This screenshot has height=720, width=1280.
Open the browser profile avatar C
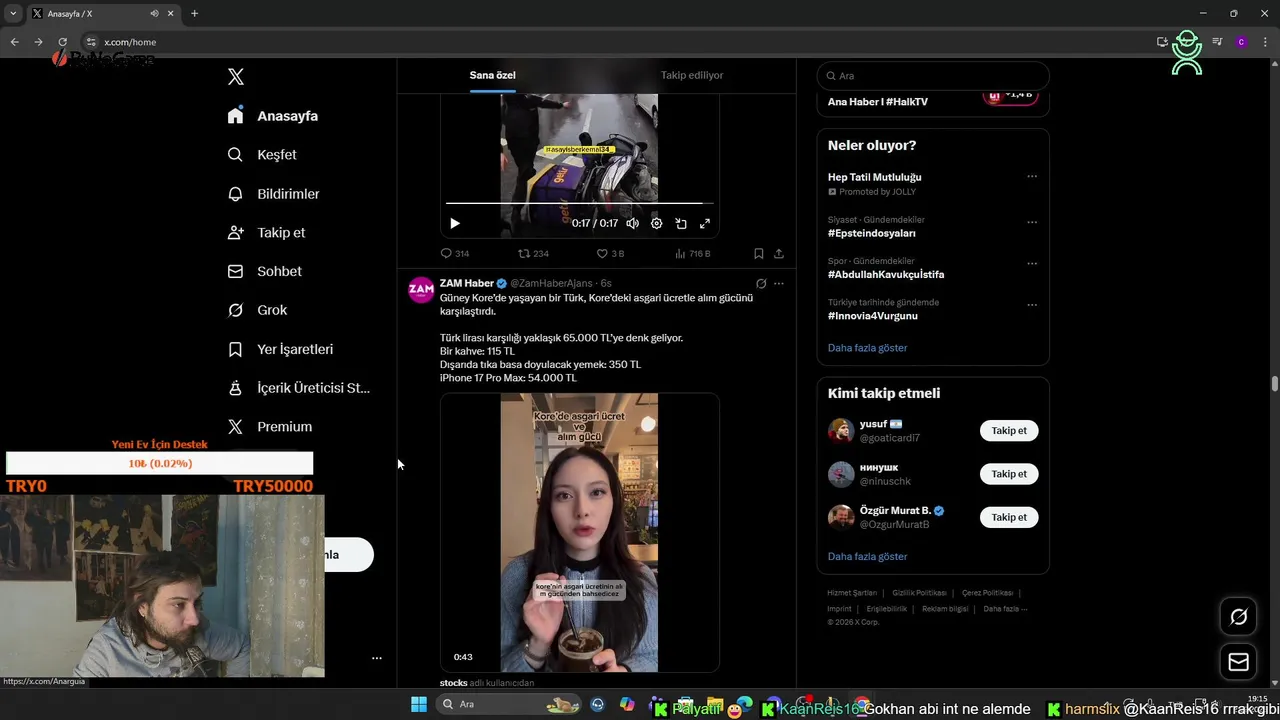(1241, 42)
